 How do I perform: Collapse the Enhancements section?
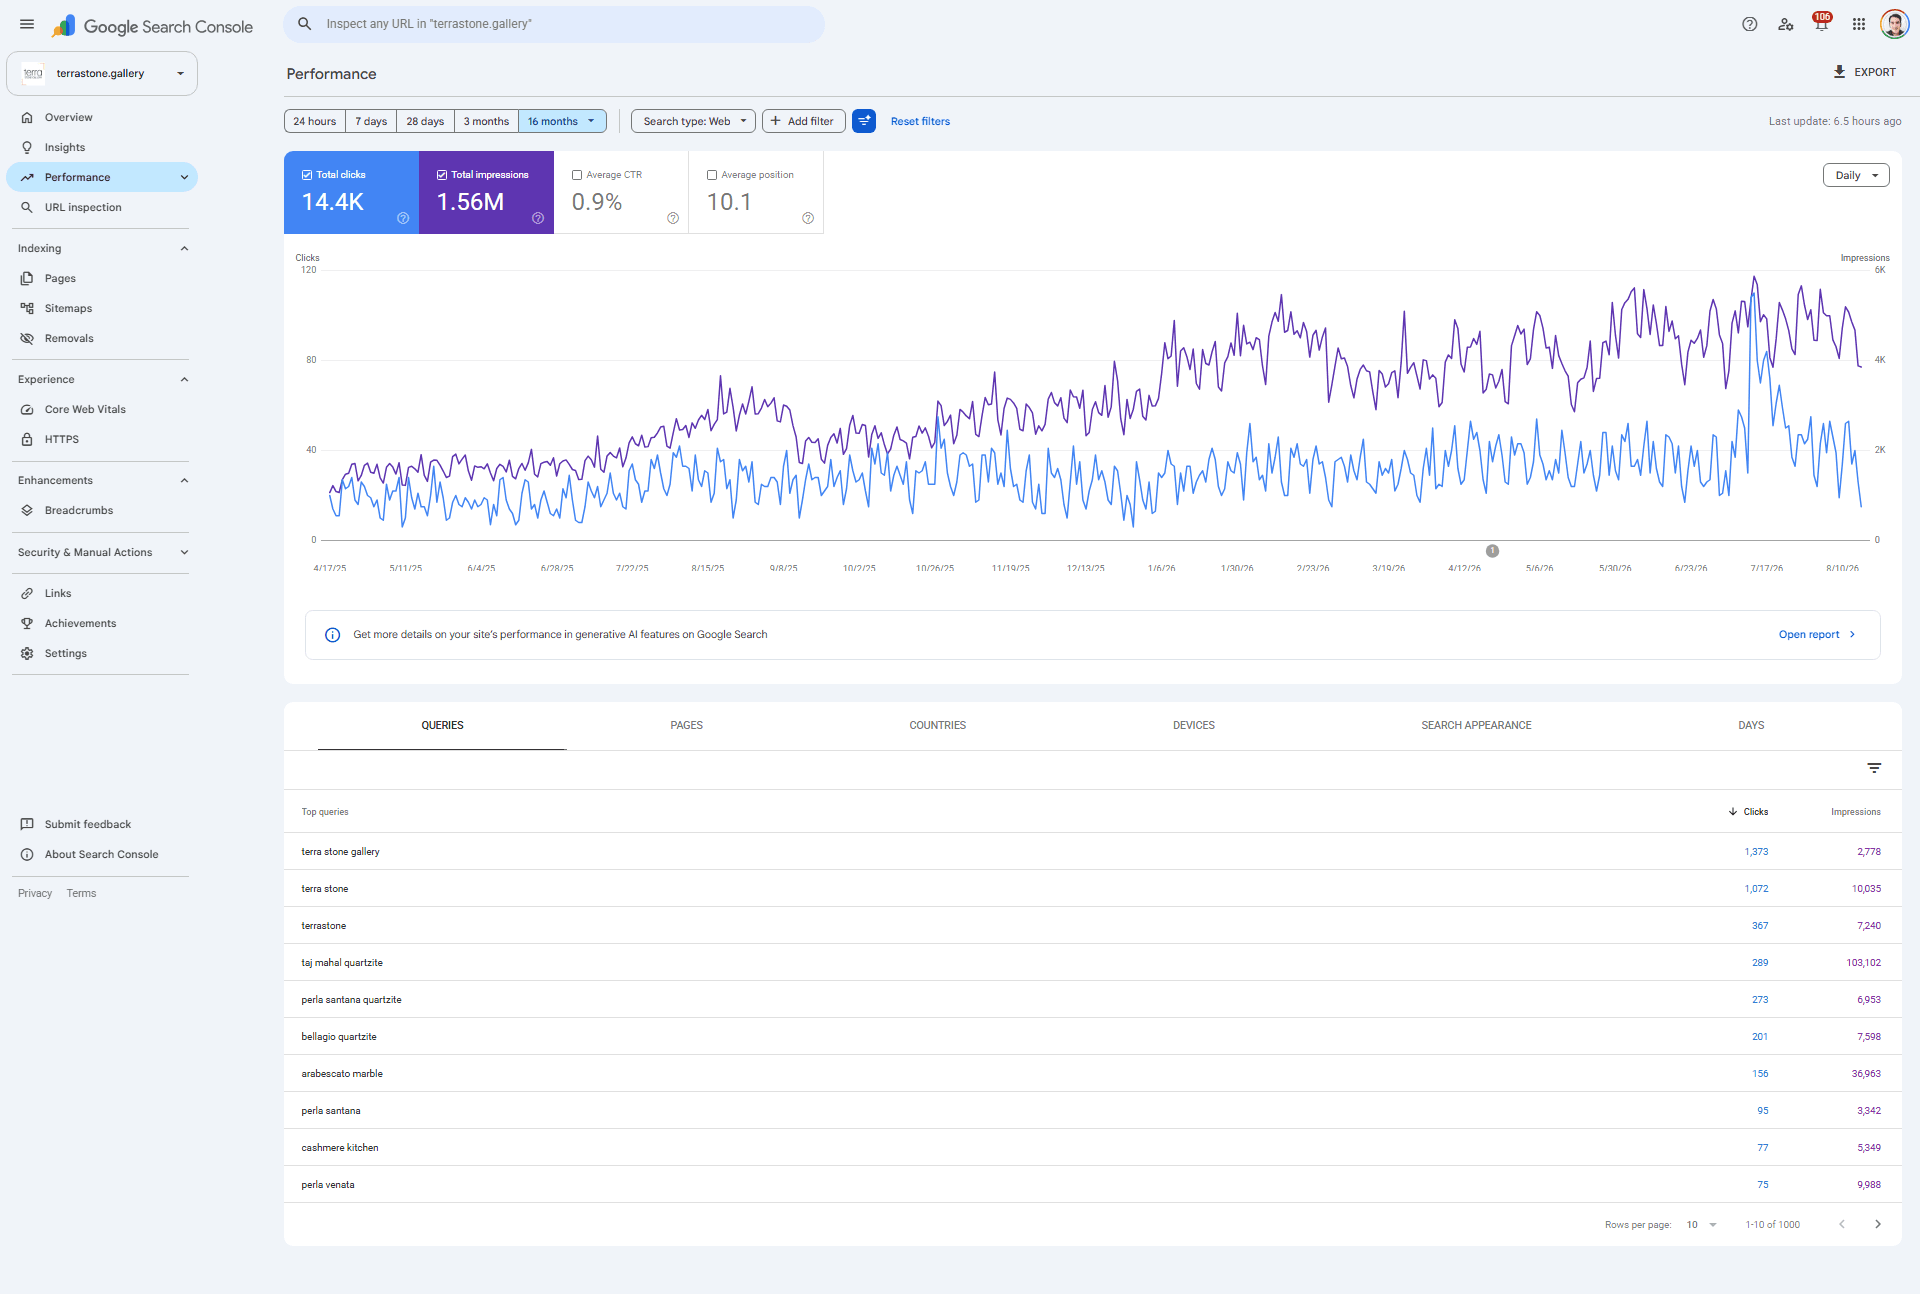point(184,481)
